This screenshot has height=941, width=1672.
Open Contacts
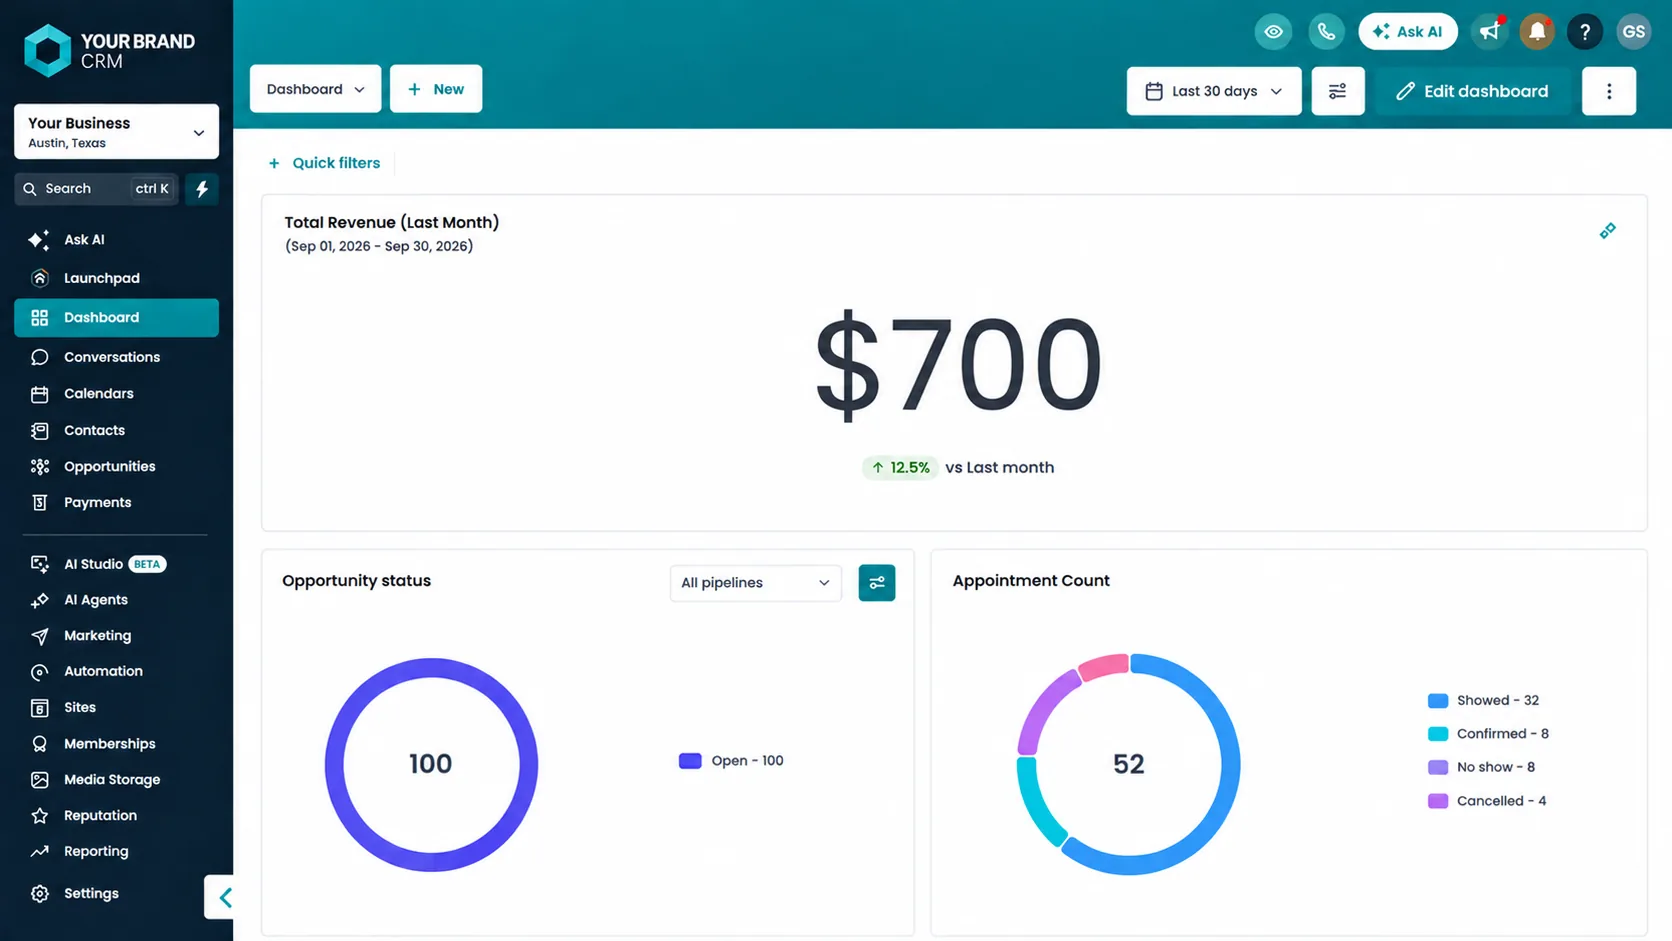click(x=116, y=430)
